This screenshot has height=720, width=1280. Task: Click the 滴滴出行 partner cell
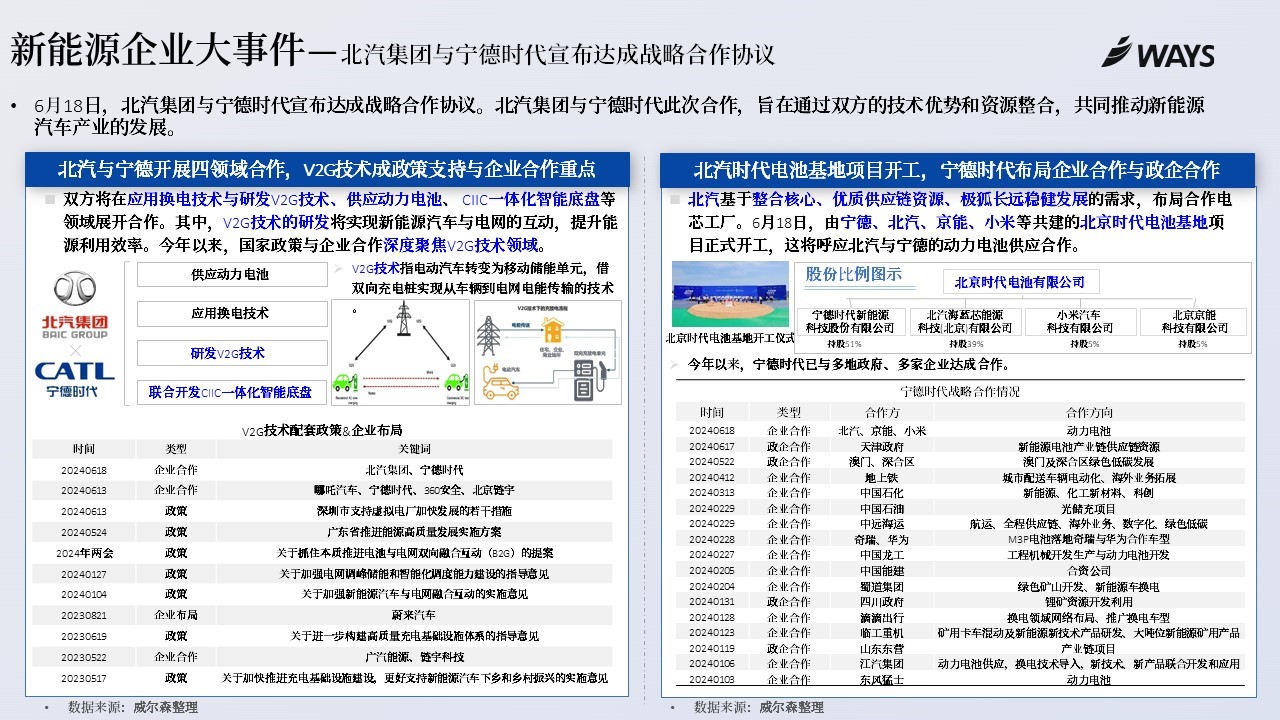pyautogui.click(x=881, y=618)
